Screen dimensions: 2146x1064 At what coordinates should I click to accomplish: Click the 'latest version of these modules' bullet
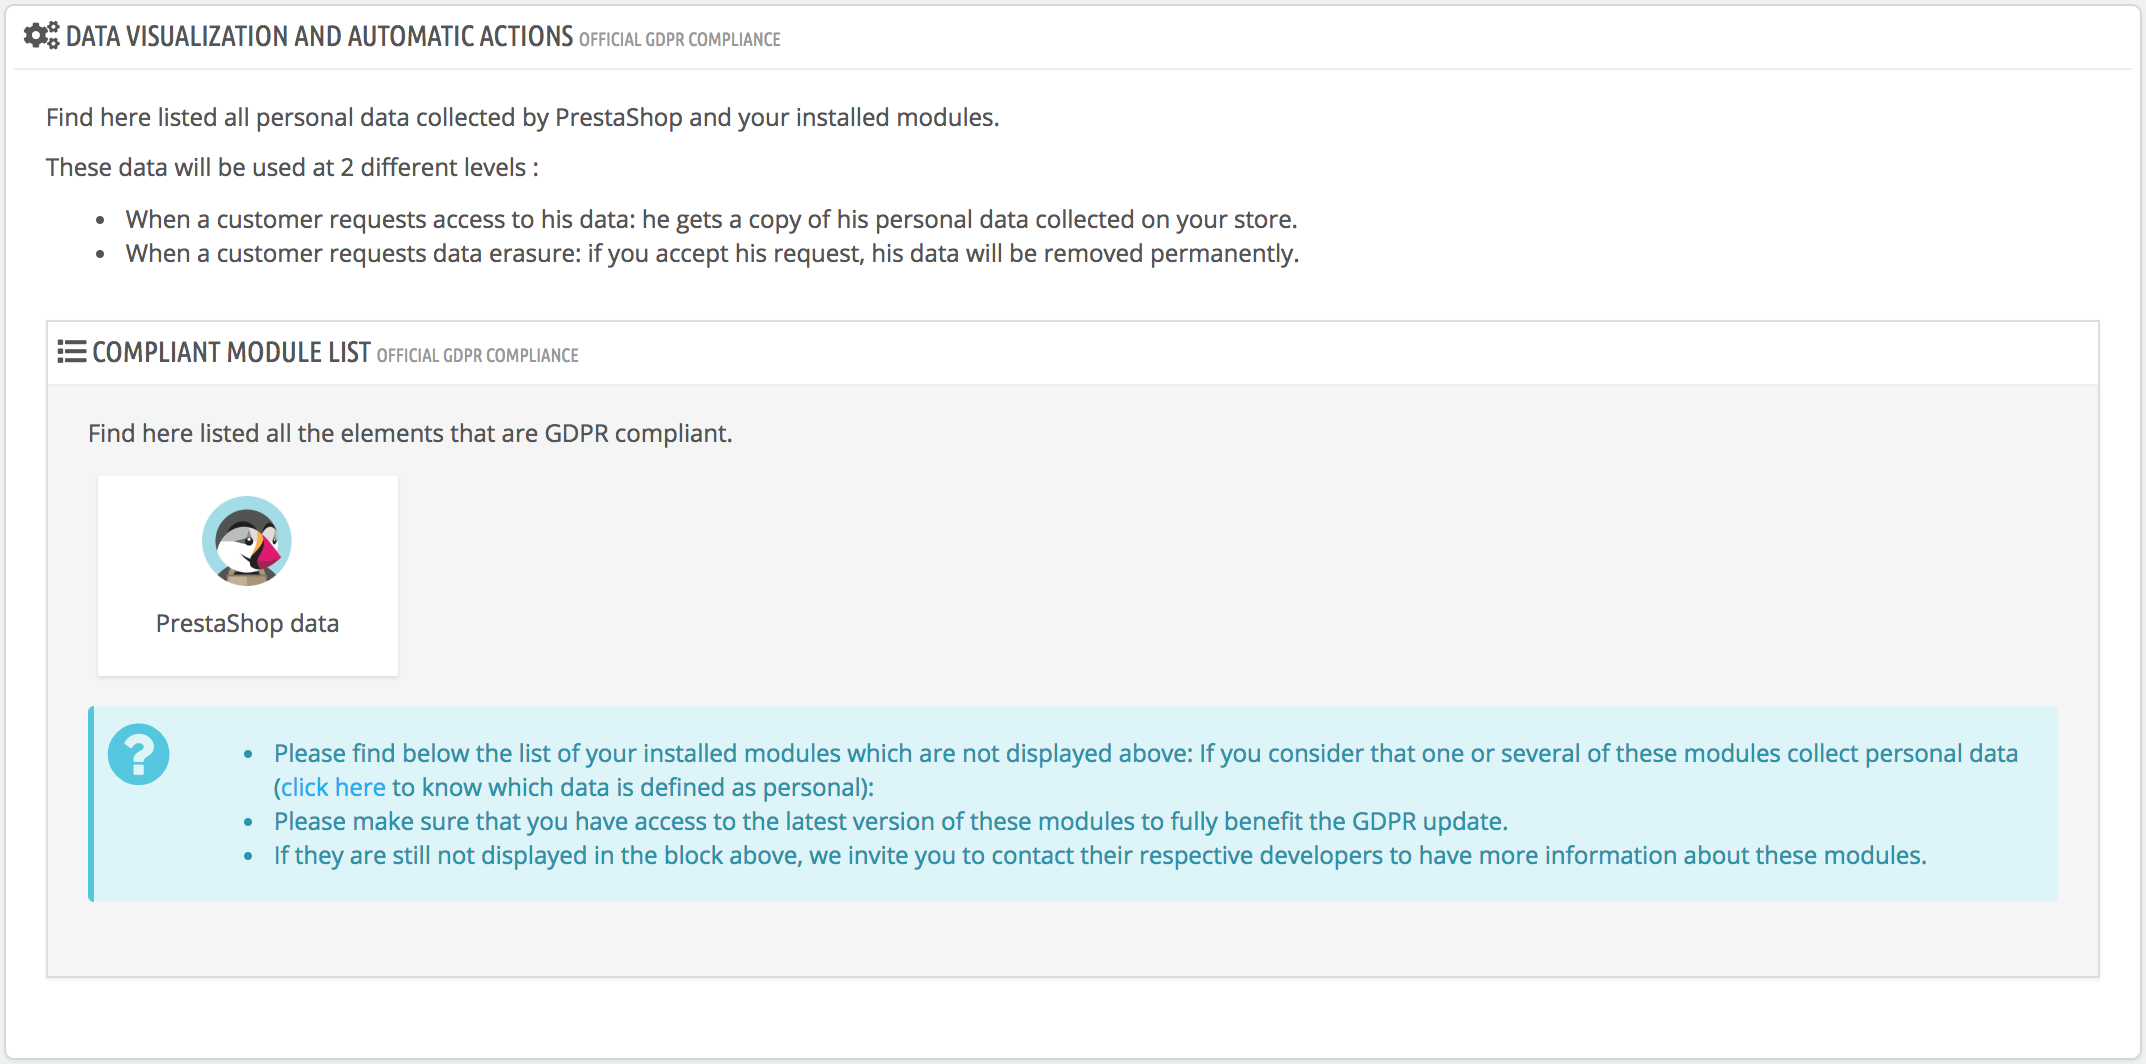[x=891, y=822]
